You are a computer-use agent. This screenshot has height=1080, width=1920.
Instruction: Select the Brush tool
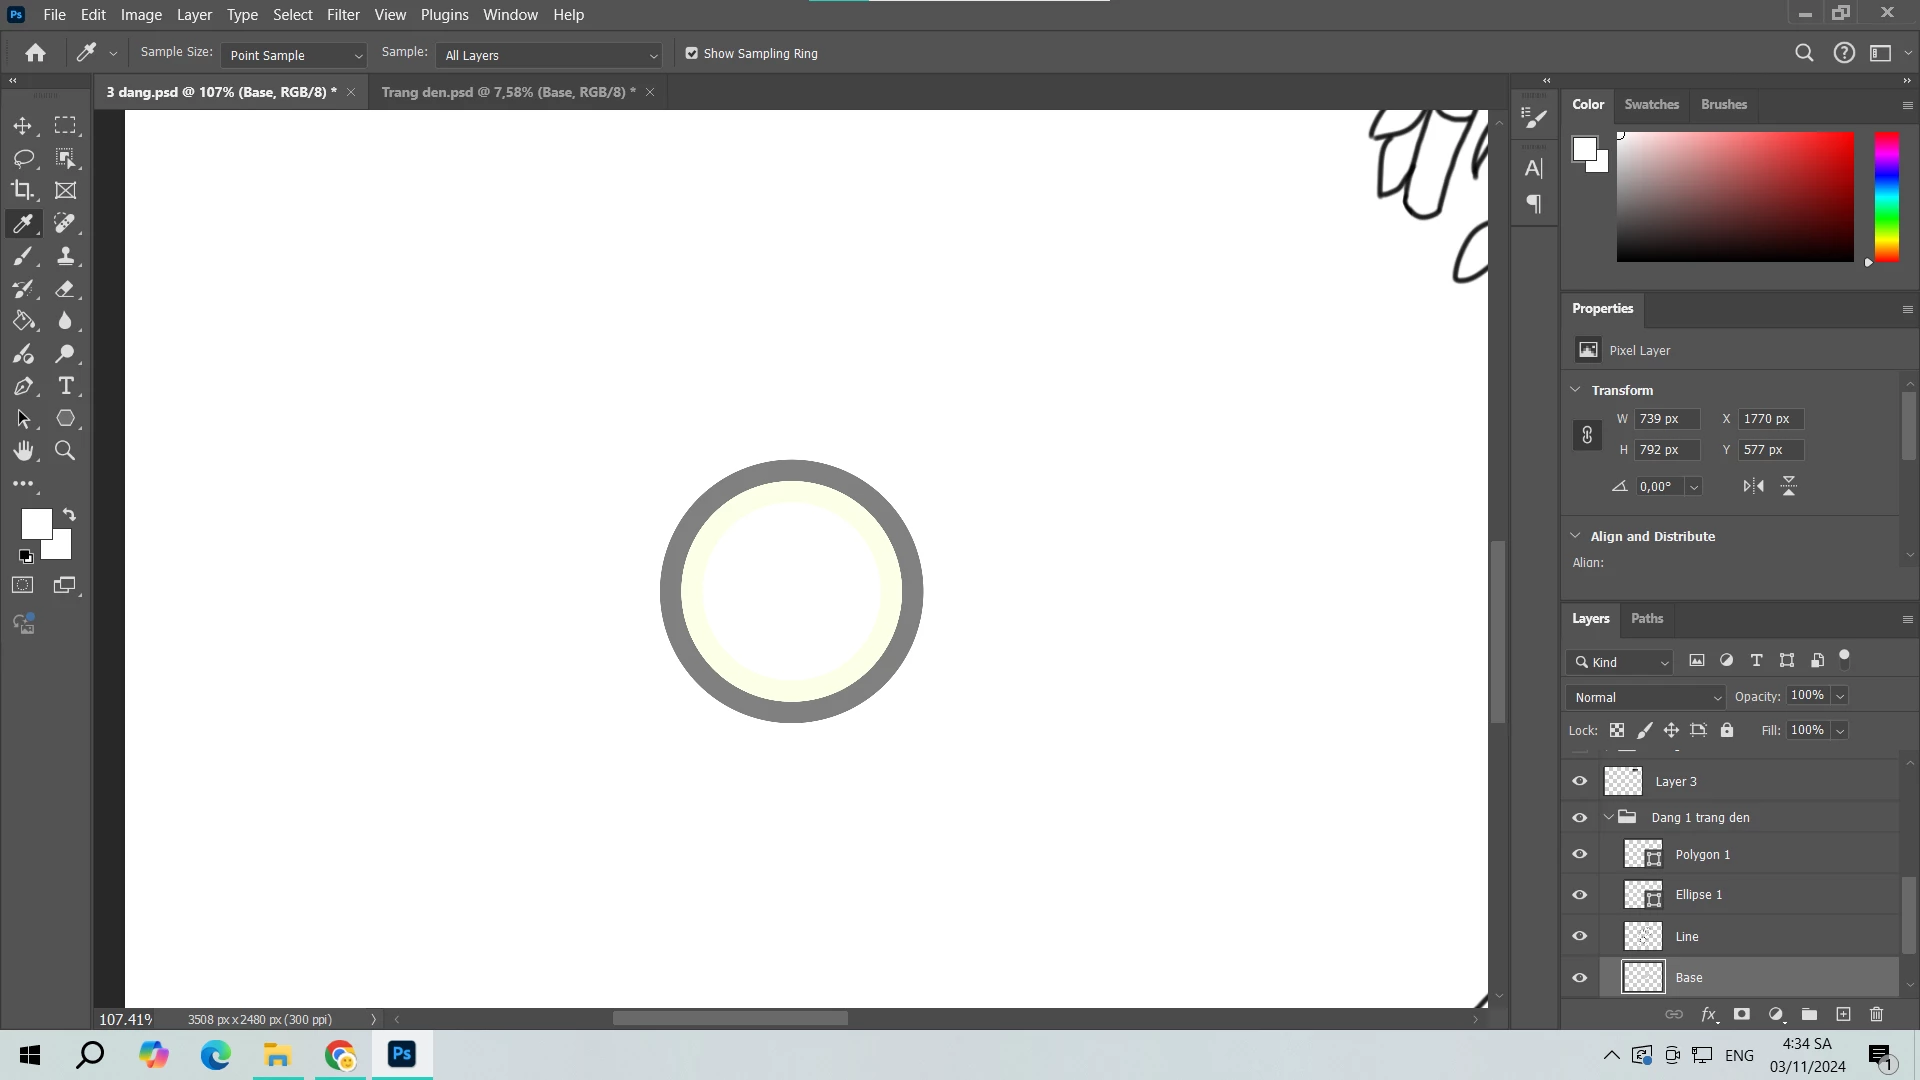point(22,256)
